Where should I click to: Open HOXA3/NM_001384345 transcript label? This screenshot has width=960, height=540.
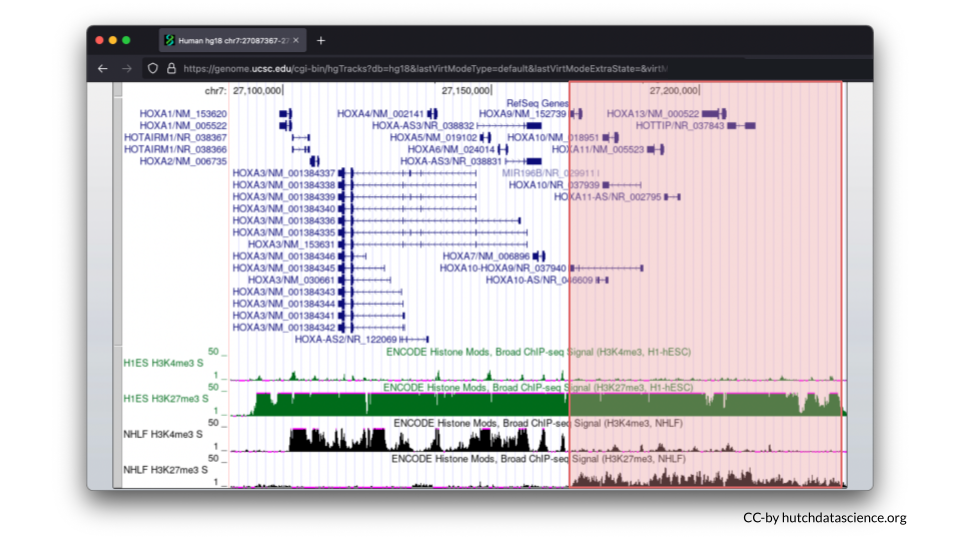click(283, 268)
